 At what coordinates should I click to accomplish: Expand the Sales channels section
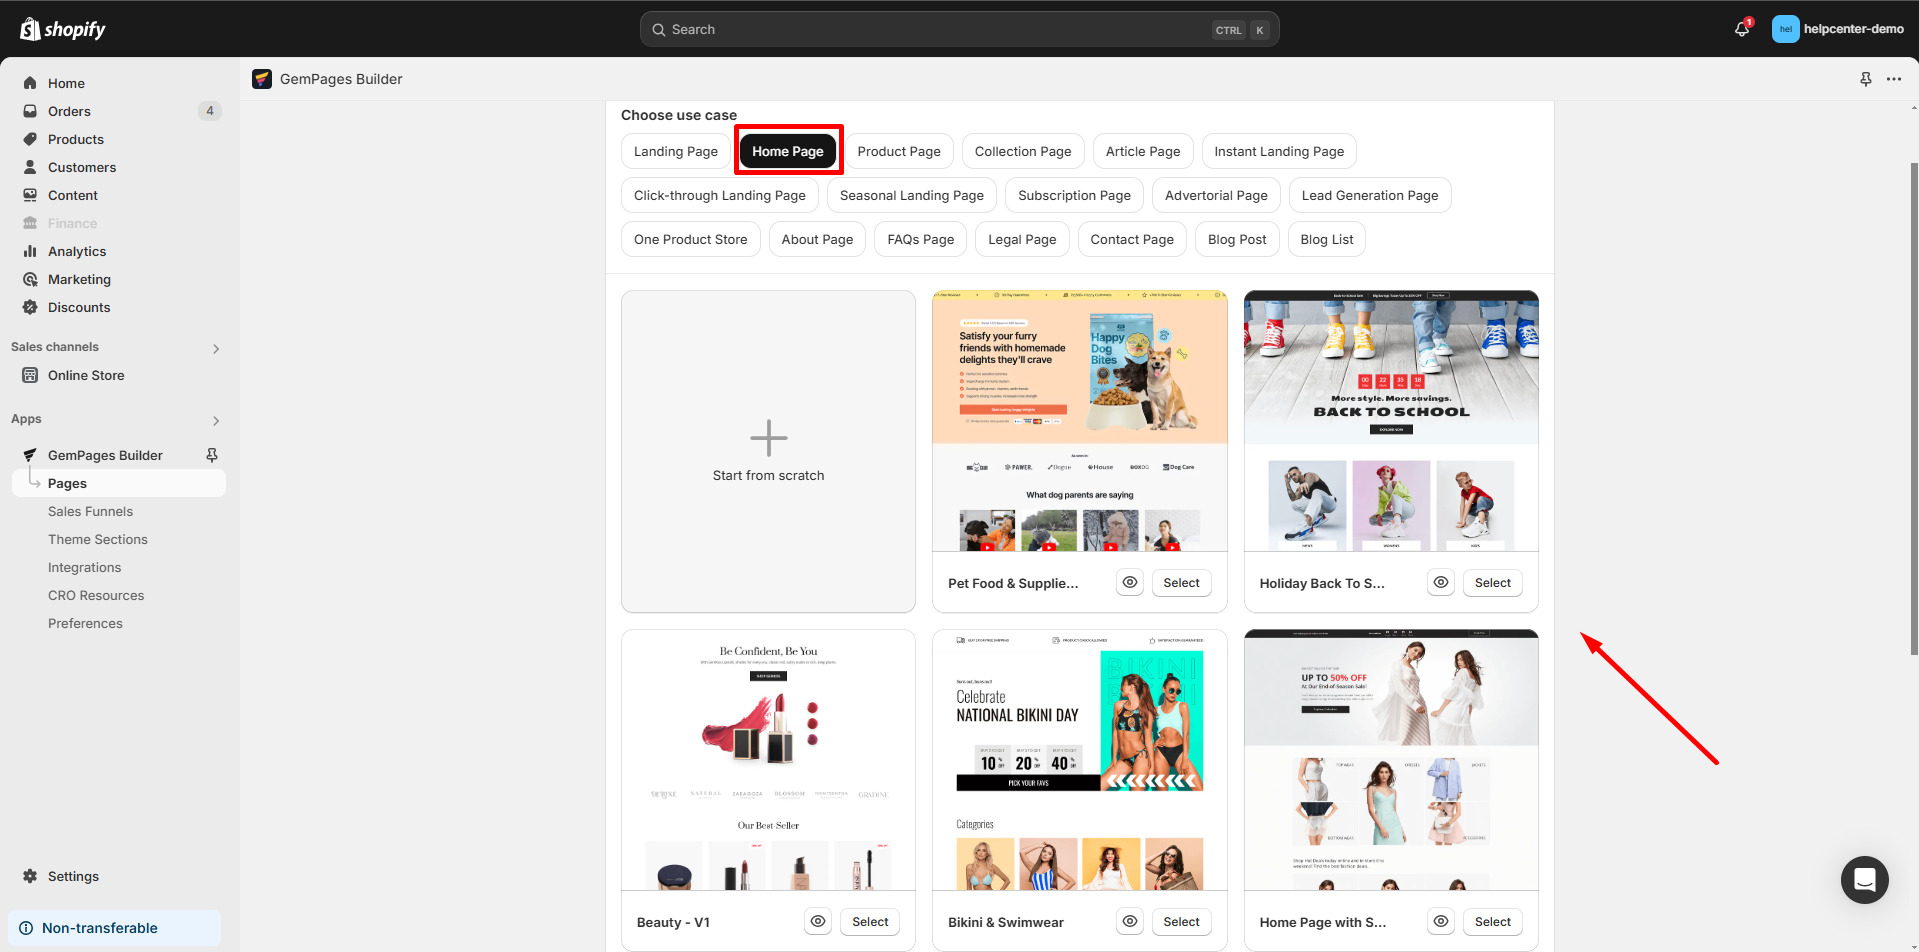click(215, 348)
